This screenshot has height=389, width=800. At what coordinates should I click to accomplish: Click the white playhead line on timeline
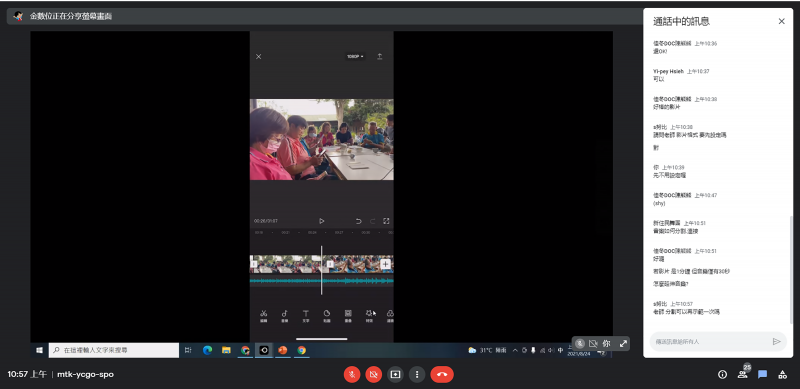[x=321, y=270]
